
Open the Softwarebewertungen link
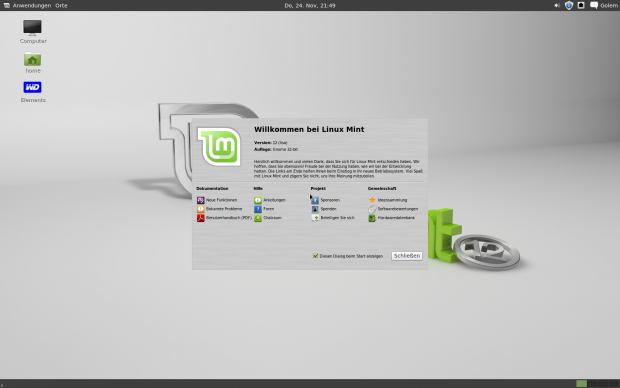(398, 209)
